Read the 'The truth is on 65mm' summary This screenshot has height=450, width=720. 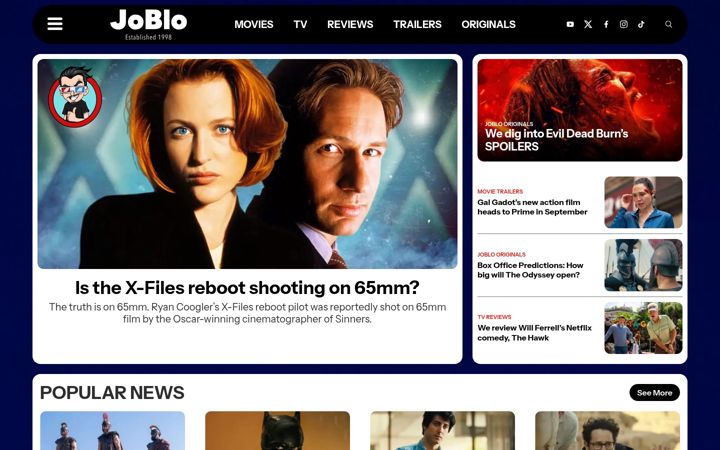(x=247, y=313)
